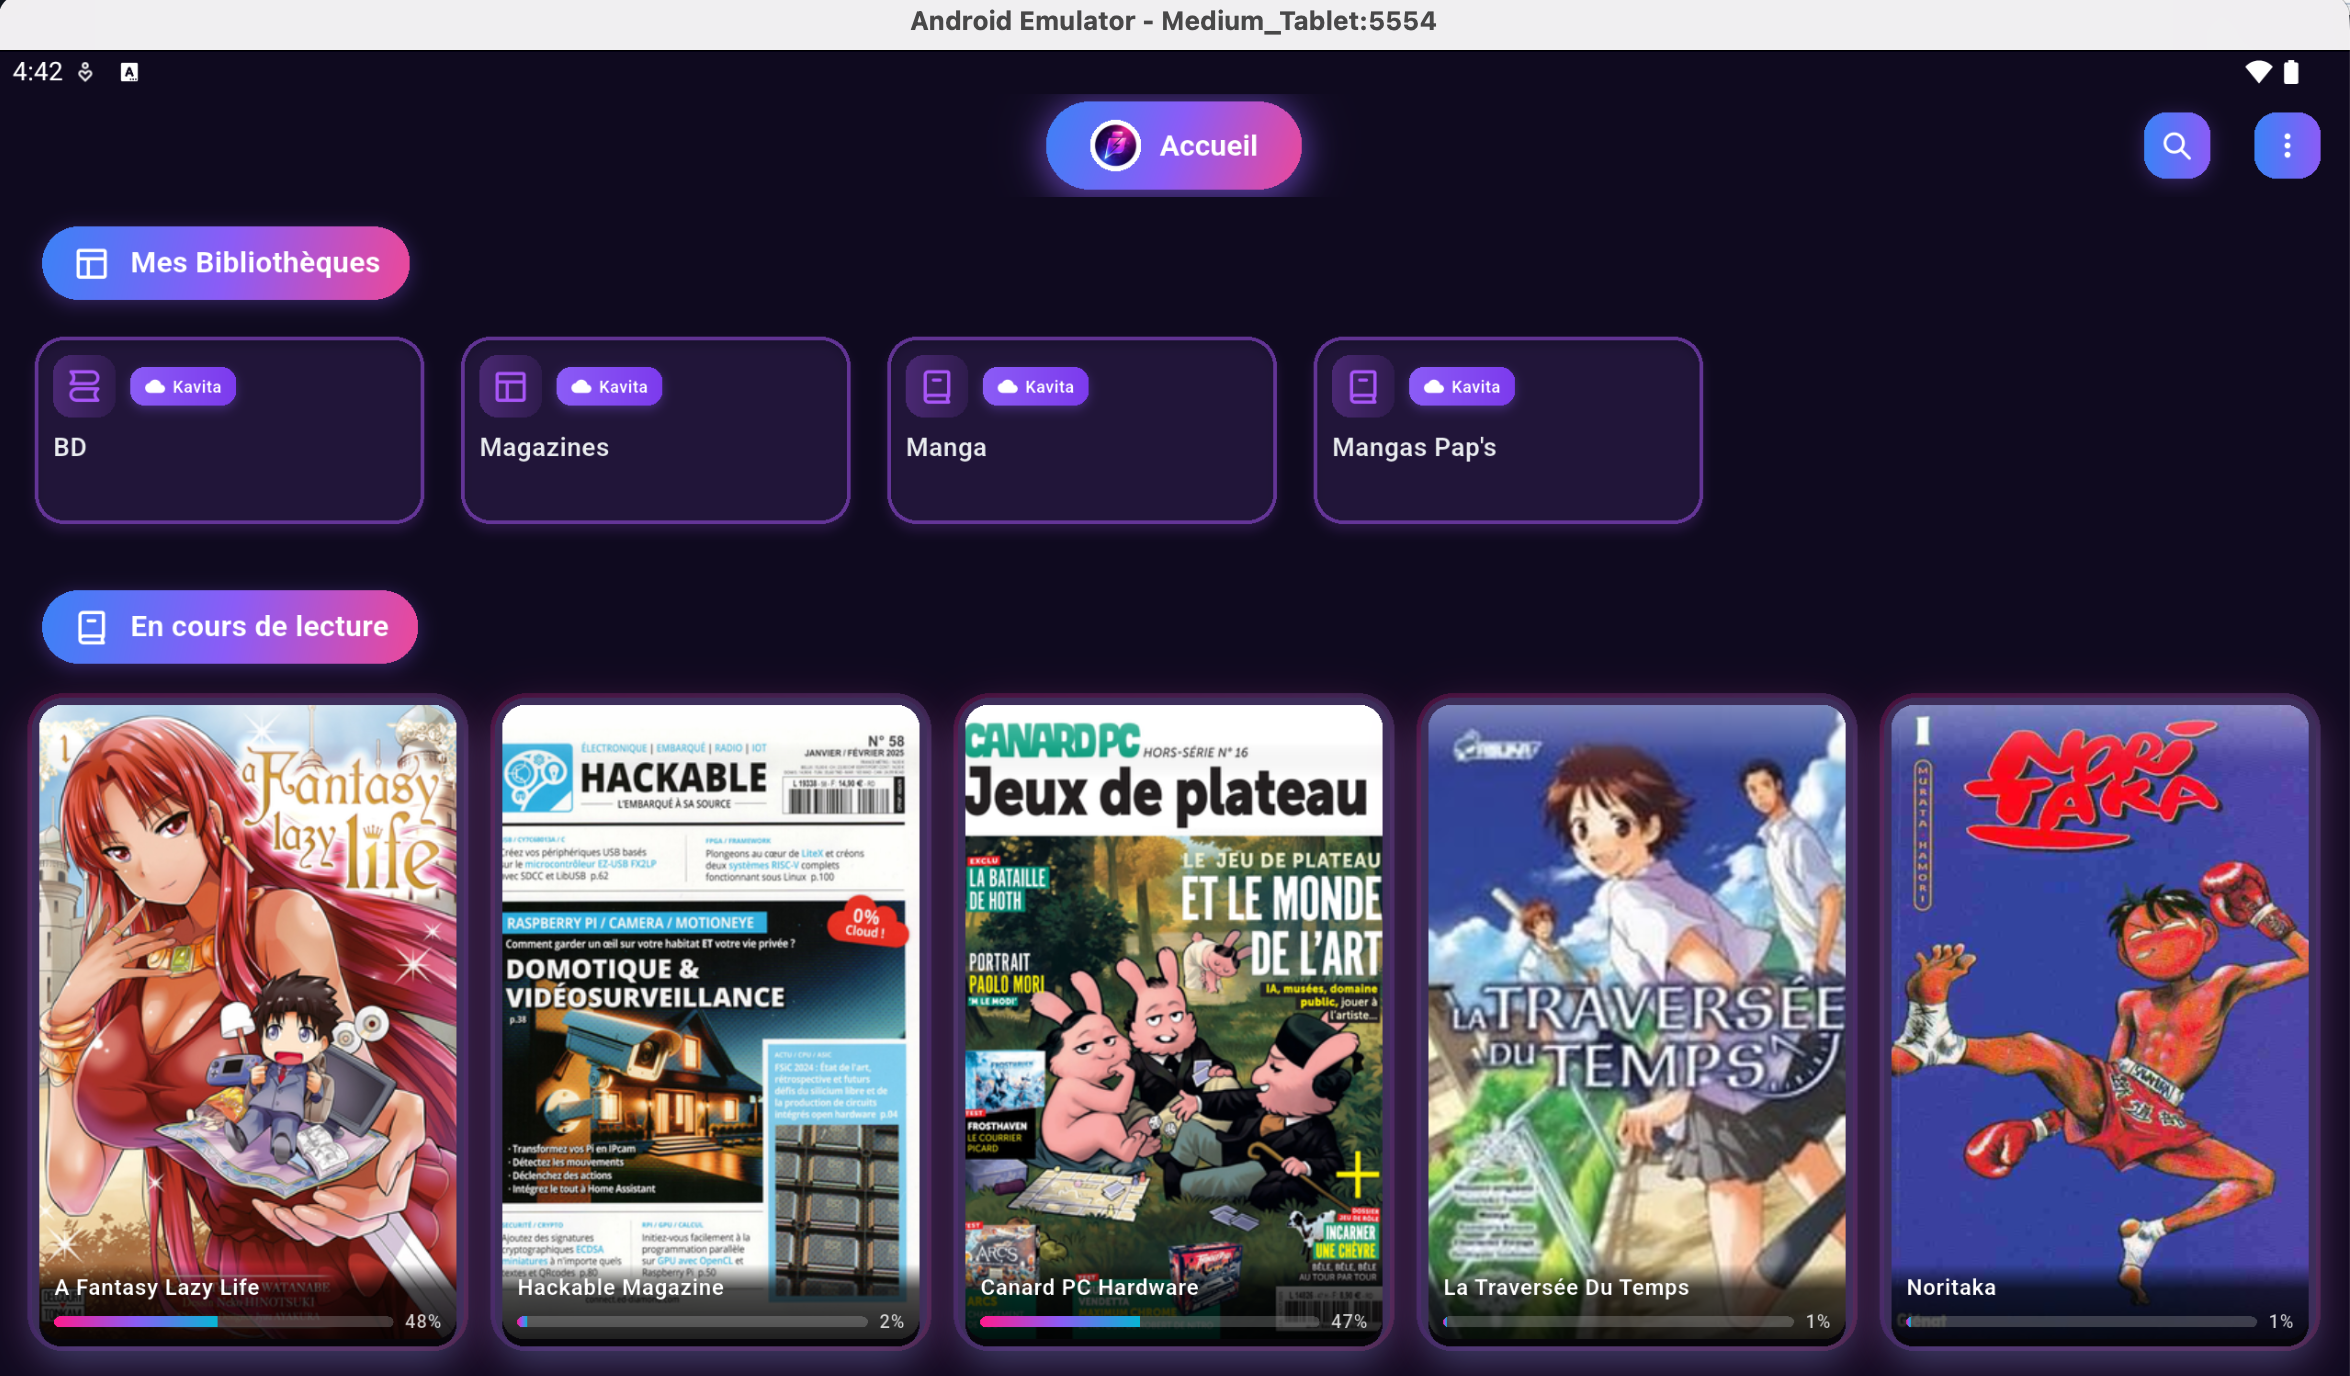Open the three-dot overflow menu
Screen dimensions: 2350x1376
click(2286, 146)
